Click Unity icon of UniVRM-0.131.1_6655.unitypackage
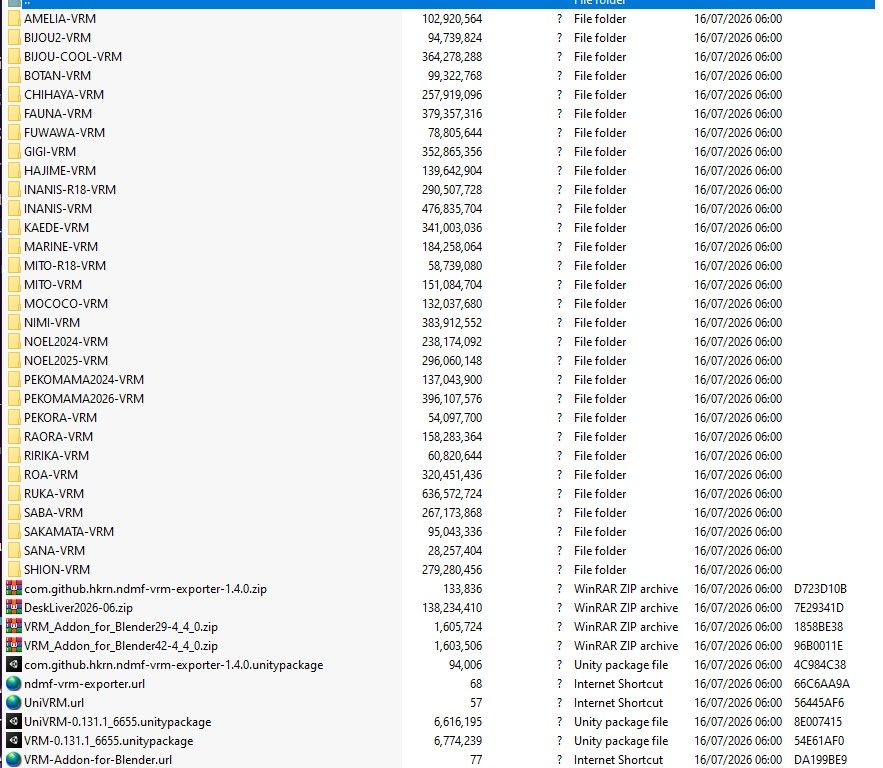Screen dimensions: 883x768 [x=14, y=722]
